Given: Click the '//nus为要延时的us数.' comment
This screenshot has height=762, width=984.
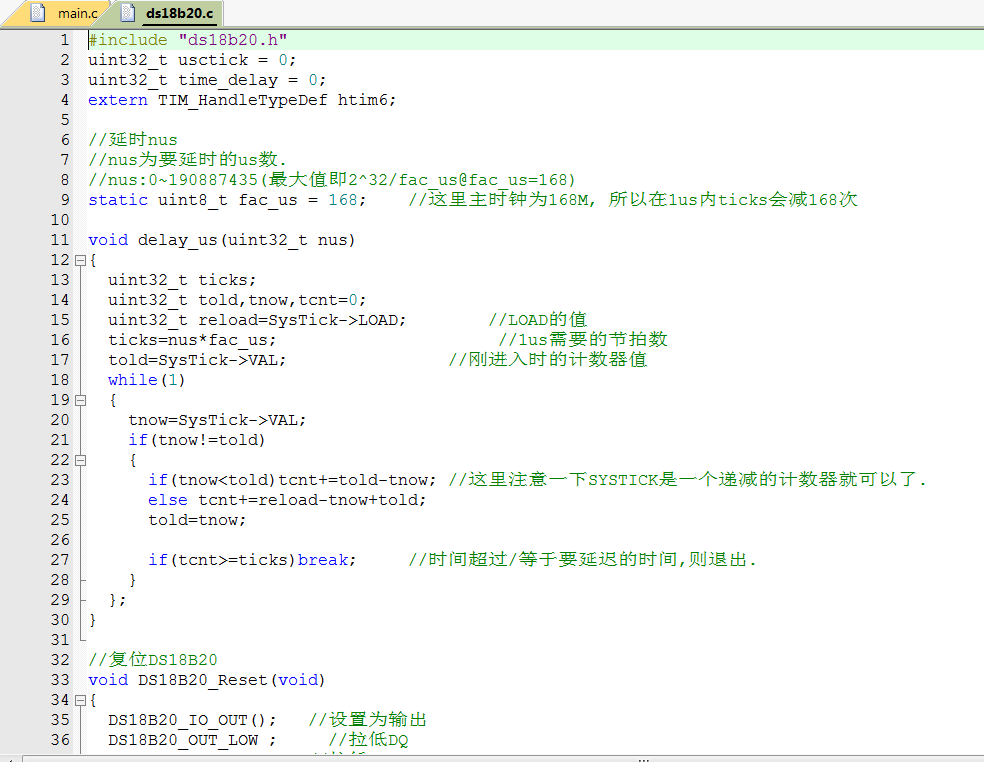Looking at the screenshot, I should click(x=188, y=160).
